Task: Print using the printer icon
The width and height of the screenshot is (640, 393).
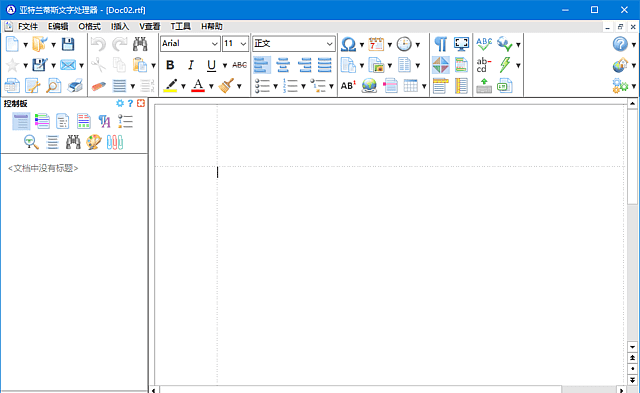Action: point(75,86)
